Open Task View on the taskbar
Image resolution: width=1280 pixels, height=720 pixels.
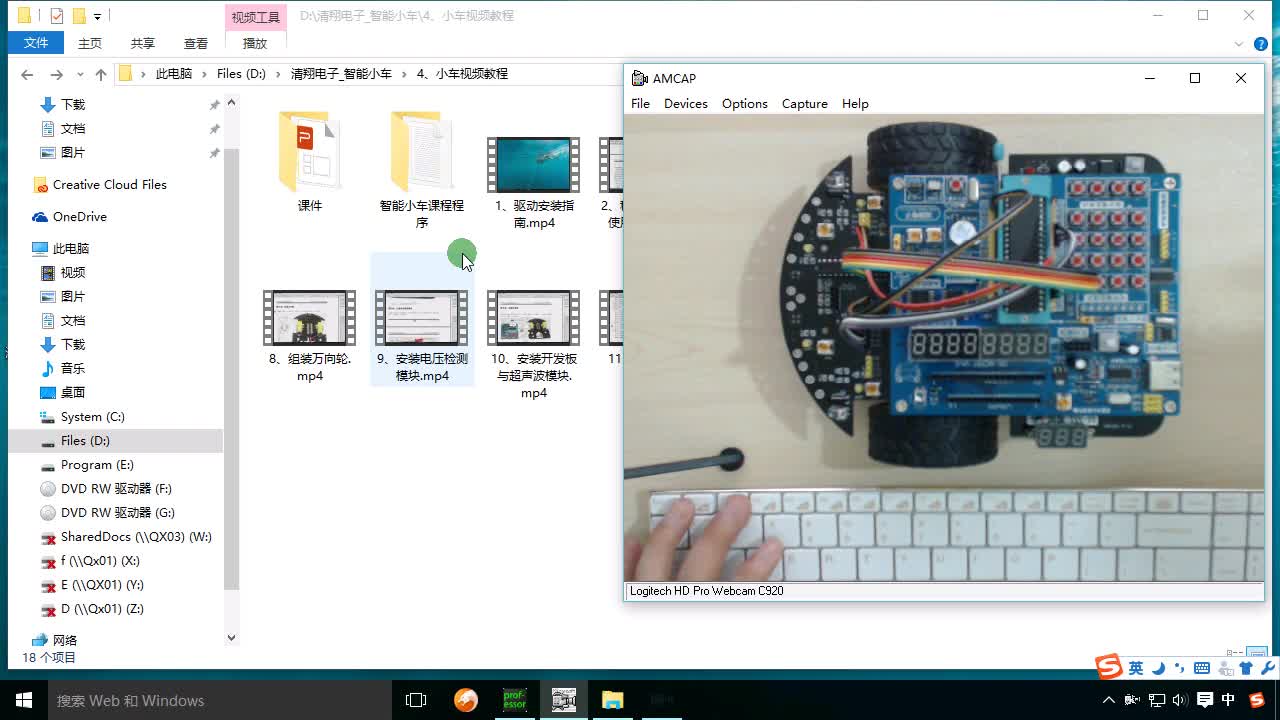(416, 700)
